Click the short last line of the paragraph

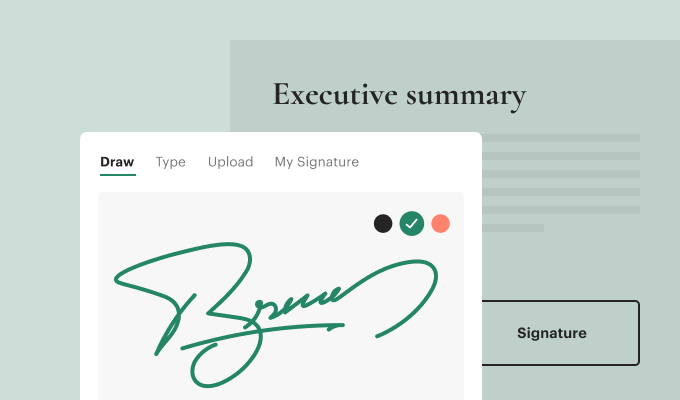coord(513,228)
